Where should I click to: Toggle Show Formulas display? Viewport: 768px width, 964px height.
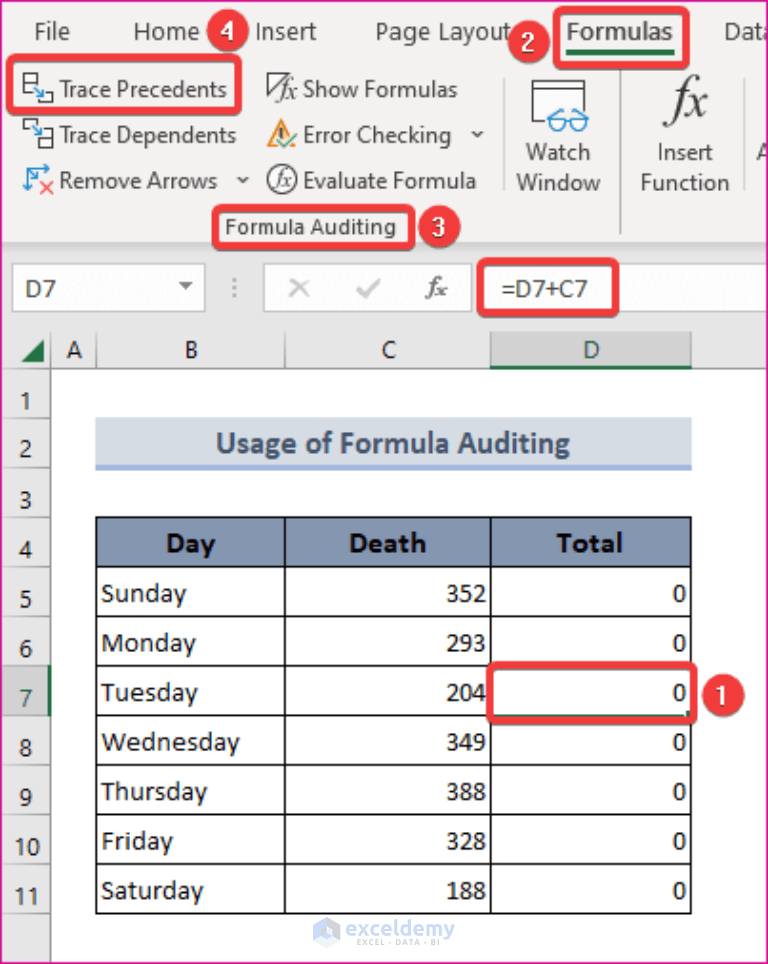click(x=362, y=89)
